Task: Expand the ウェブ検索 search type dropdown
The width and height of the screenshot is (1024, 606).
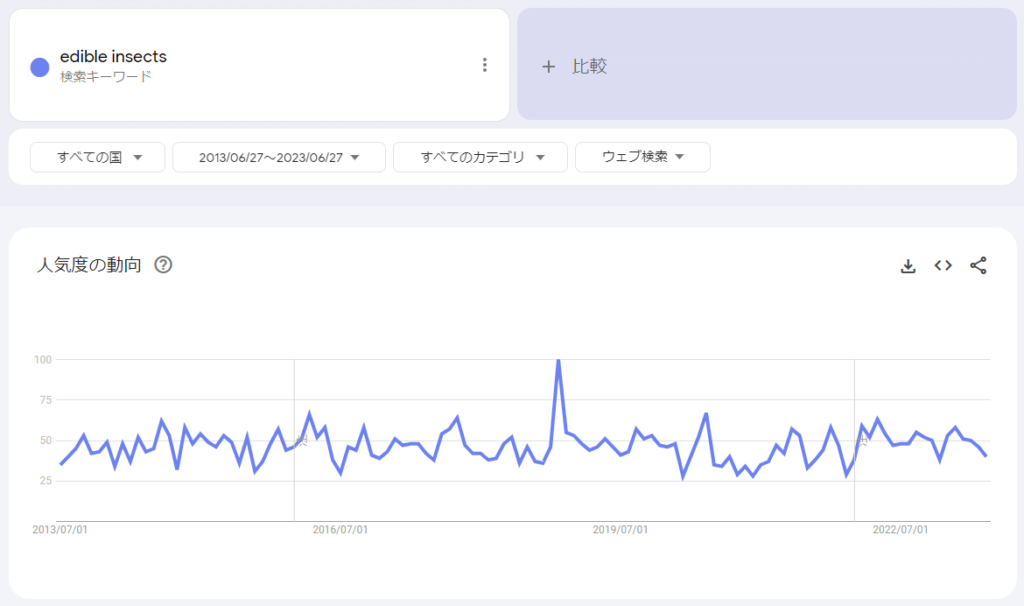Action: click(x=642, y=157)
